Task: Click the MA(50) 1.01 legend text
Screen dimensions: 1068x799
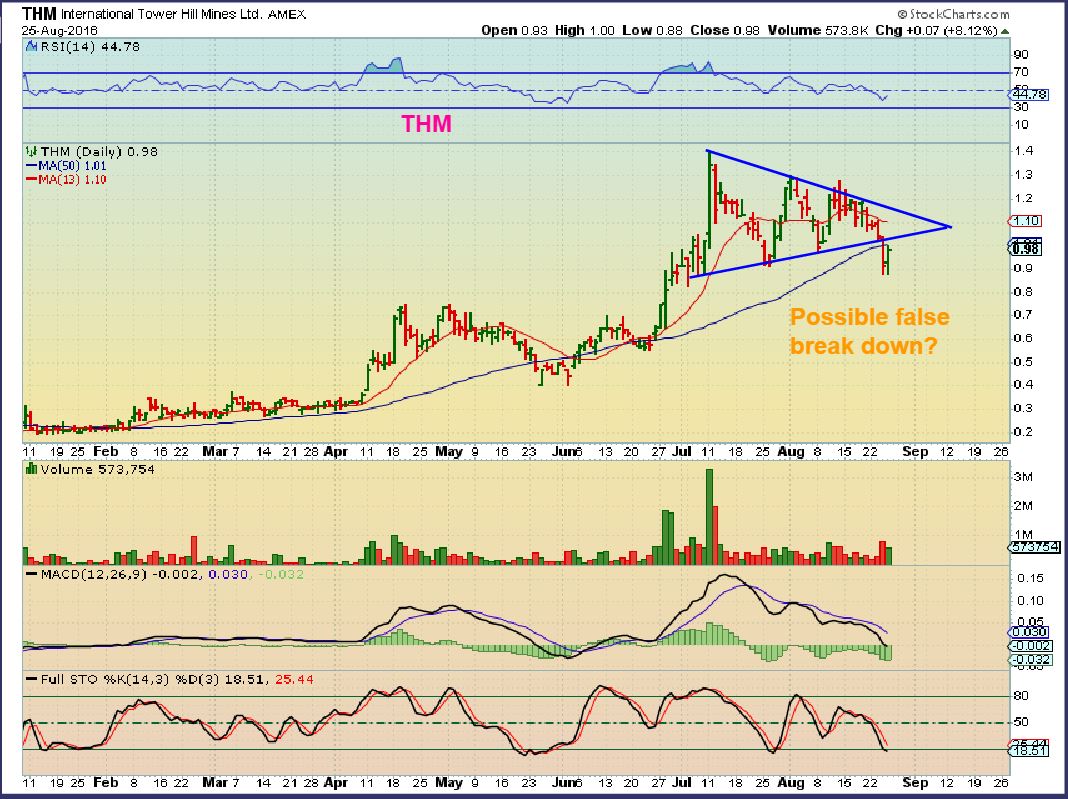Action: pos(73,166)
